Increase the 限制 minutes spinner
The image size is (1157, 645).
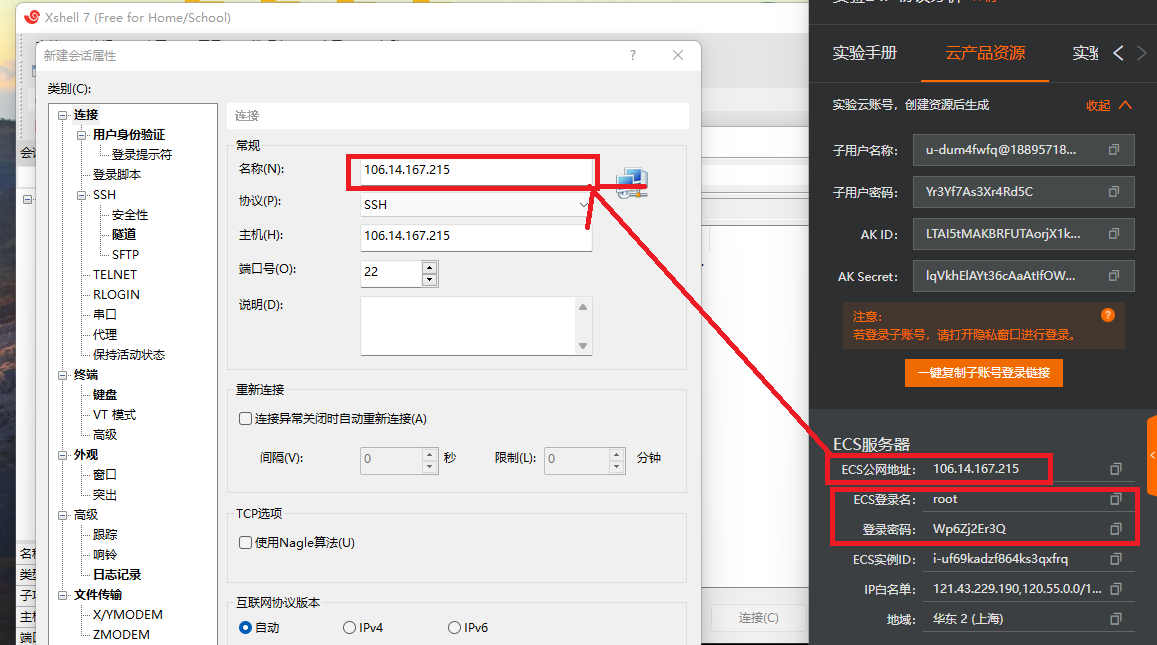coord(617,454)
